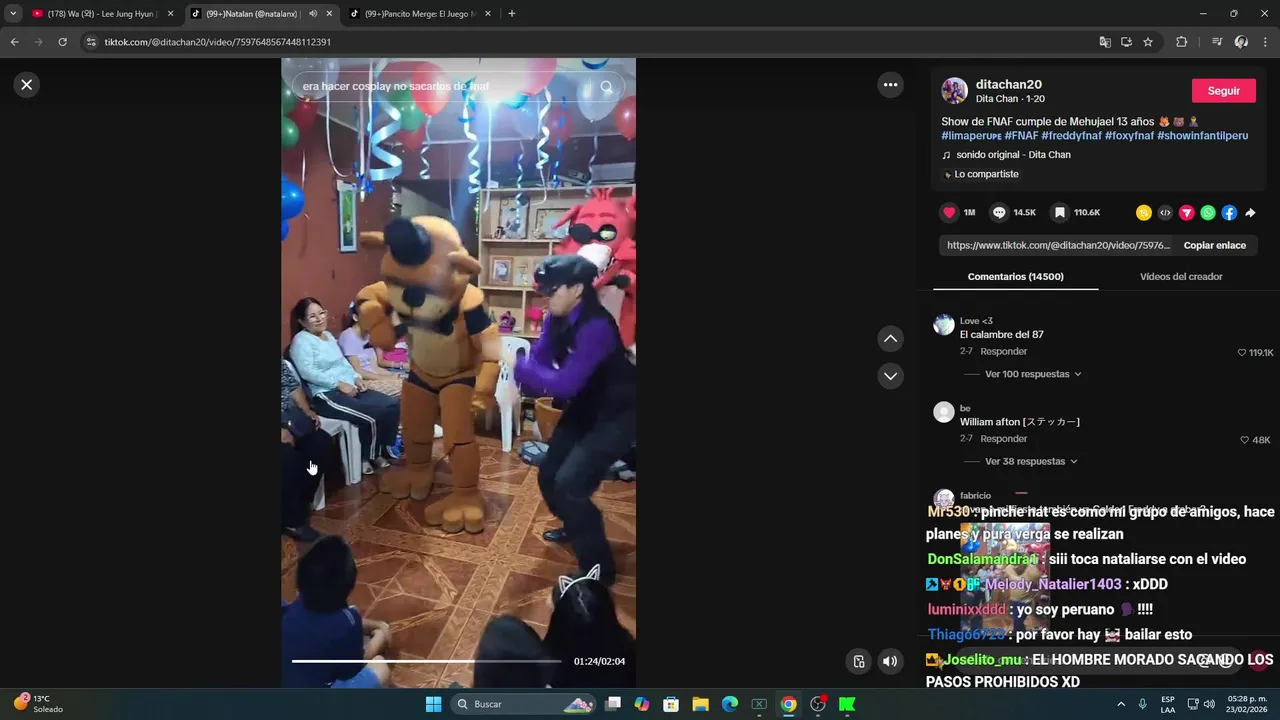Viewport: 1280px width, 720px height.
Task: Share via pink send-to-friends icon
Action: 1186,213
